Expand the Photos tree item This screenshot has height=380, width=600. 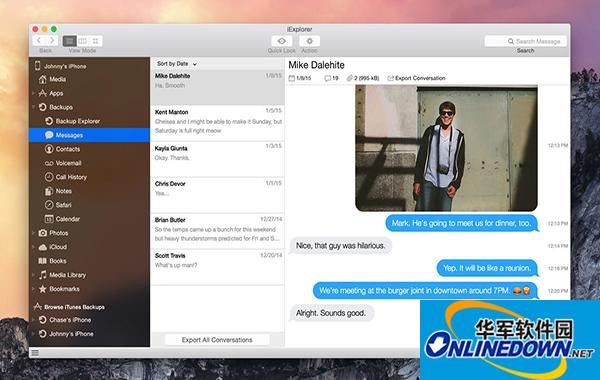(33, 233)
